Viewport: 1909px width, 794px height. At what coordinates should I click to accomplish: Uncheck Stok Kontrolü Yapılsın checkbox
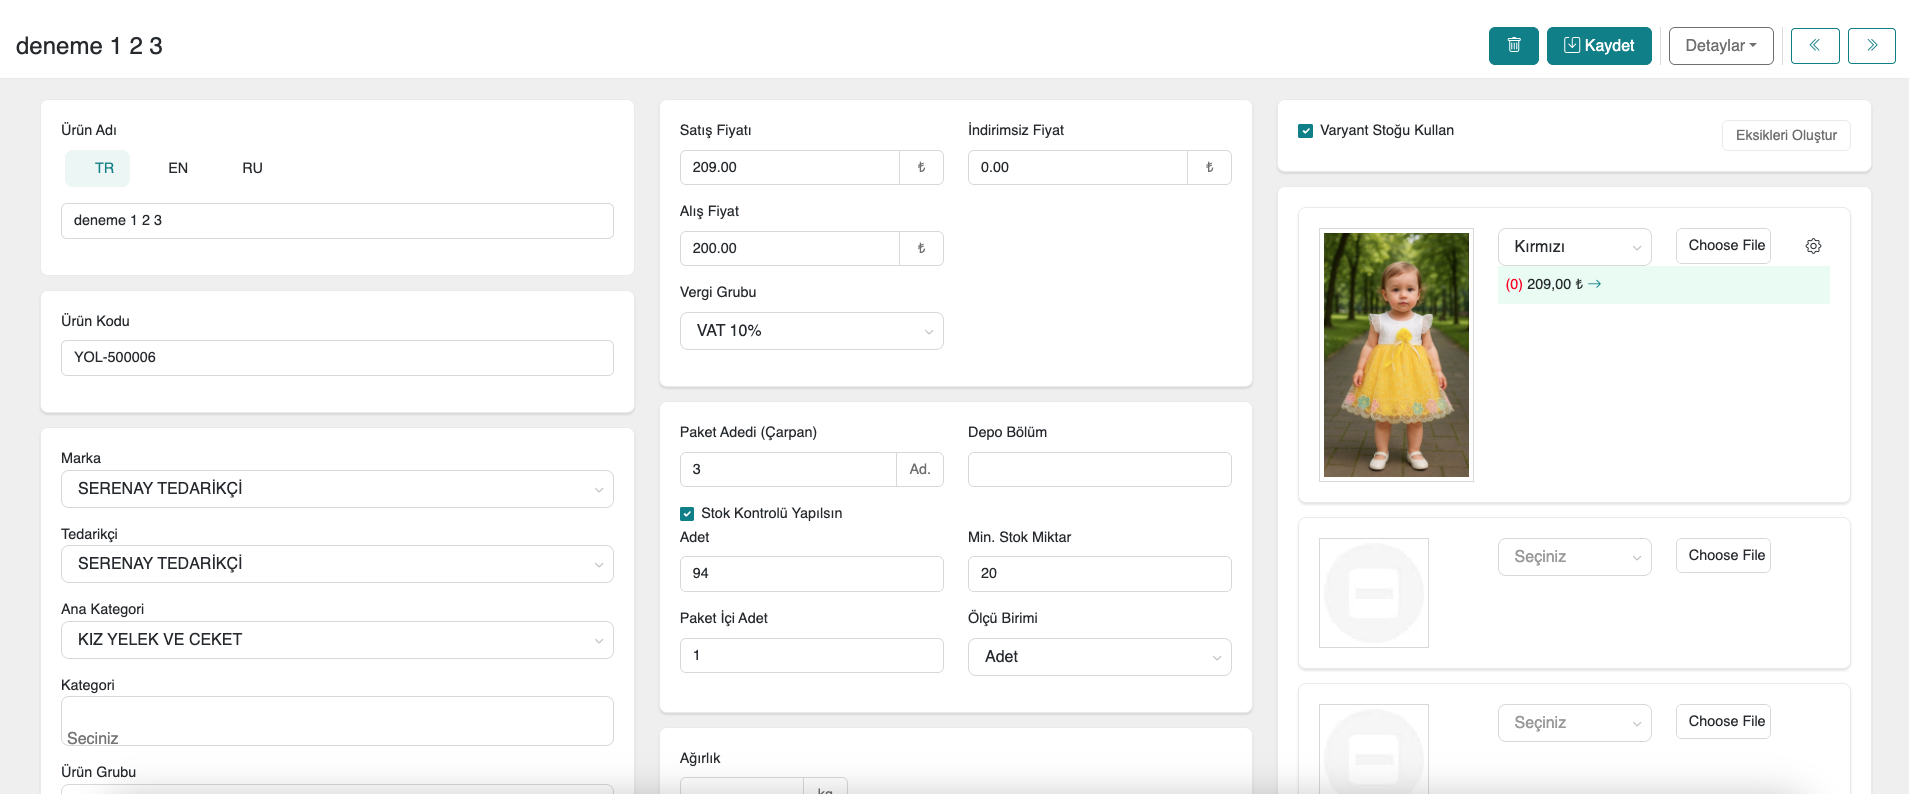pyautogui.click(x=687, y=514)
